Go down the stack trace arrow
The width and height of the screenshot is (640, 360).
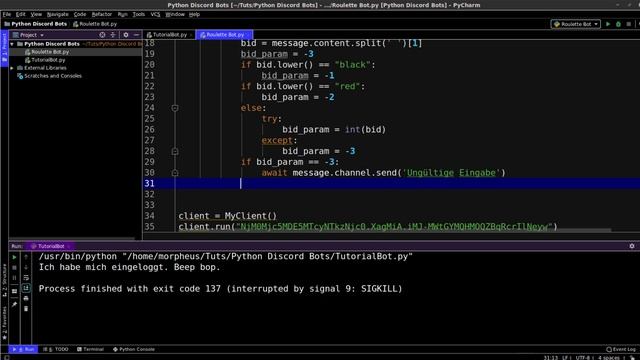pyautogui.click(x=26, y=267)
